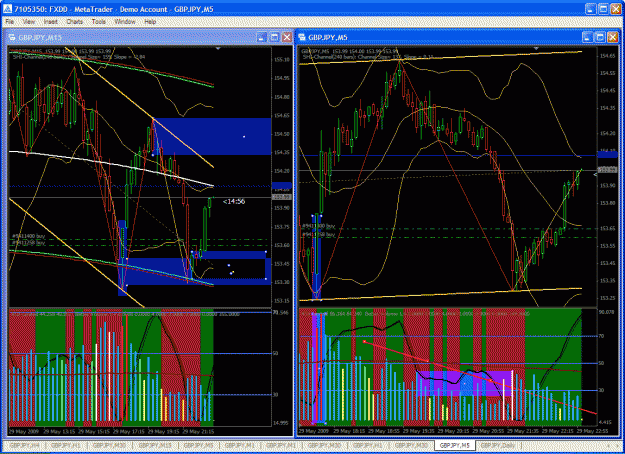Click the 154.80 price label on M15 chart
Image resolution: width=625 pixels, height=454 pixels.
tap(282, 97)
